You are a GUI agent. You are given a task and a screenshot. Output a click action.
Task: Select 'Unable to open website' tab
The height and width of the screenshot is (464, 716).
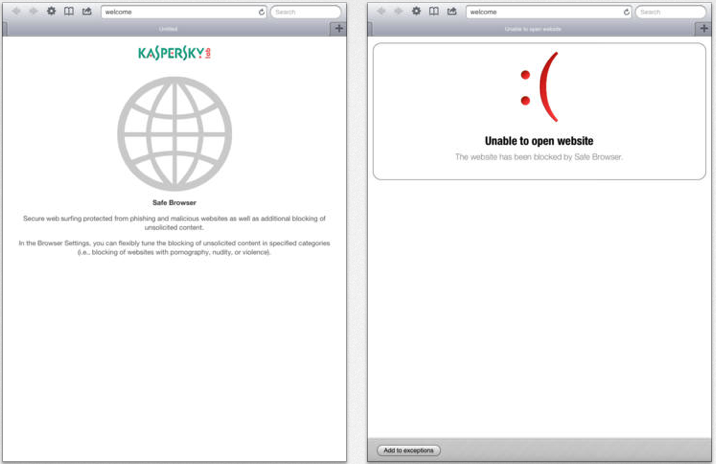click(533, 29)
